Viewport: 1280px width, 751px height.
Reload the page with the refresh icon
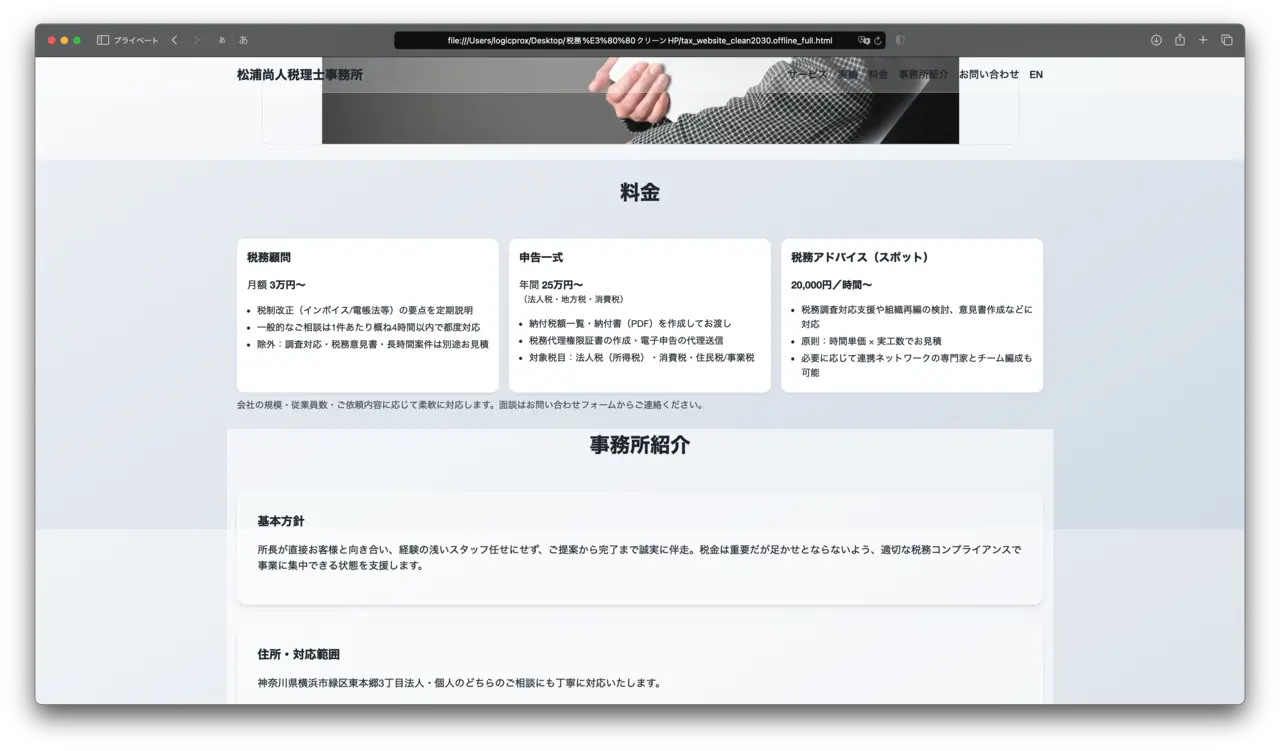click(x=878, y=41)
